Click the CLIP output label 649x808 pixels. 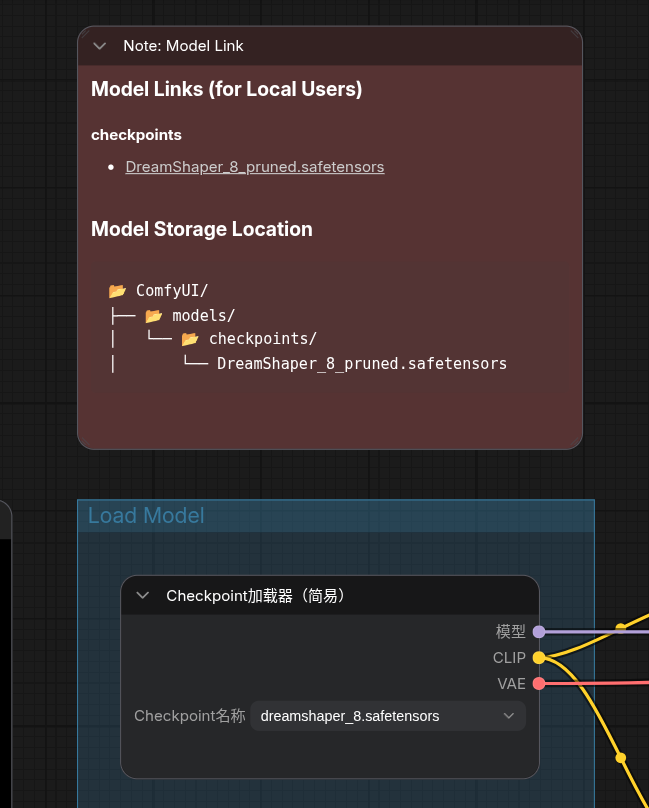coord(509,658)
